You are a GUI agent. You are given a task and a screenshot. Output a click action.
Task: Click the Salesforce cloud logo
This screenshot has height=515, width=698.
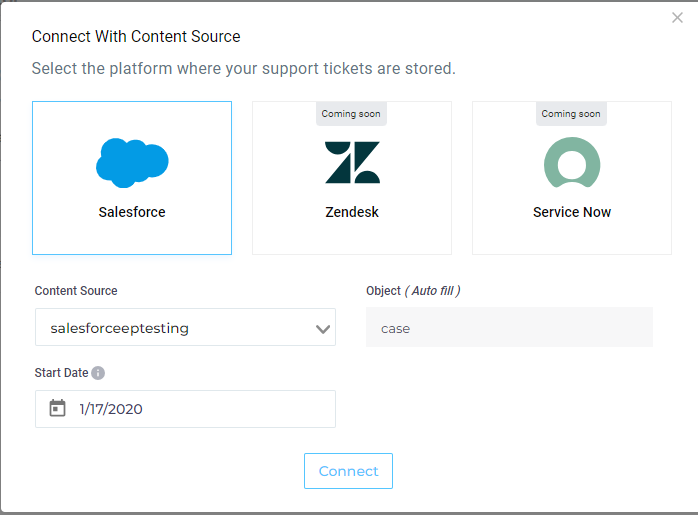pyautogui.click(x=132, y=161)
